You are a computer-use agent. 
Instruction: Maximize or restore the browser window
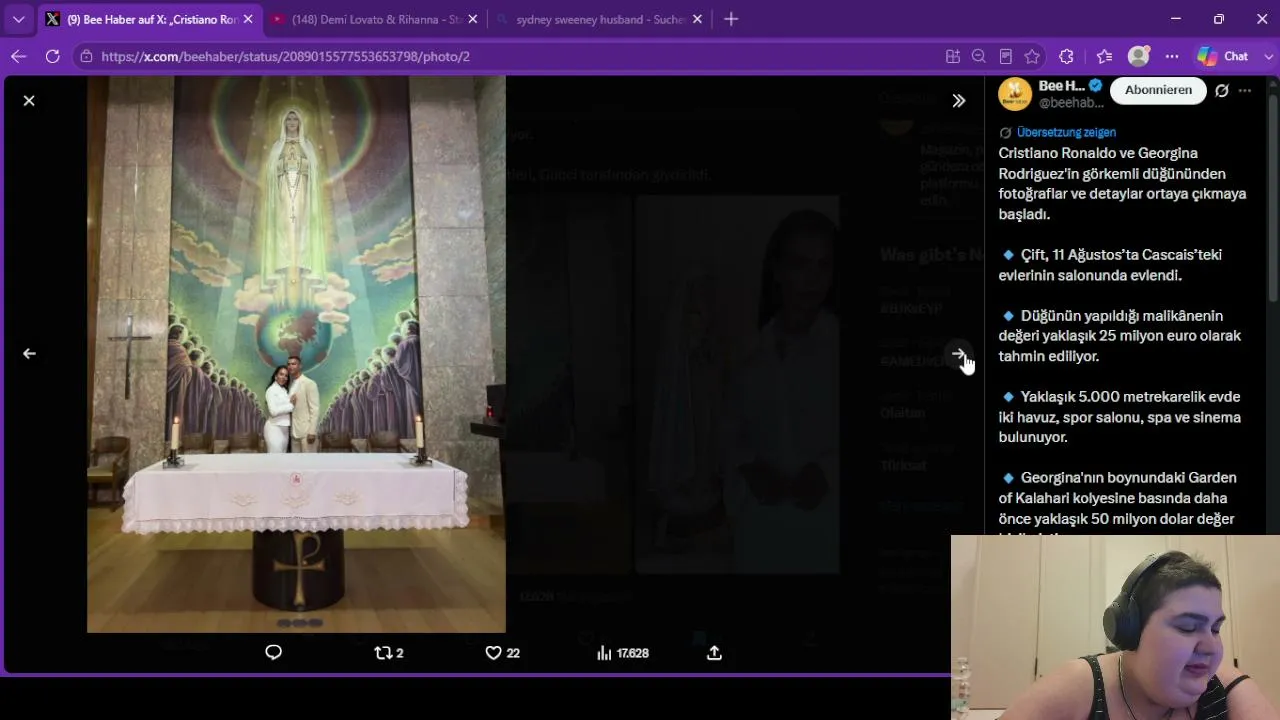[x=1219, y=19]
